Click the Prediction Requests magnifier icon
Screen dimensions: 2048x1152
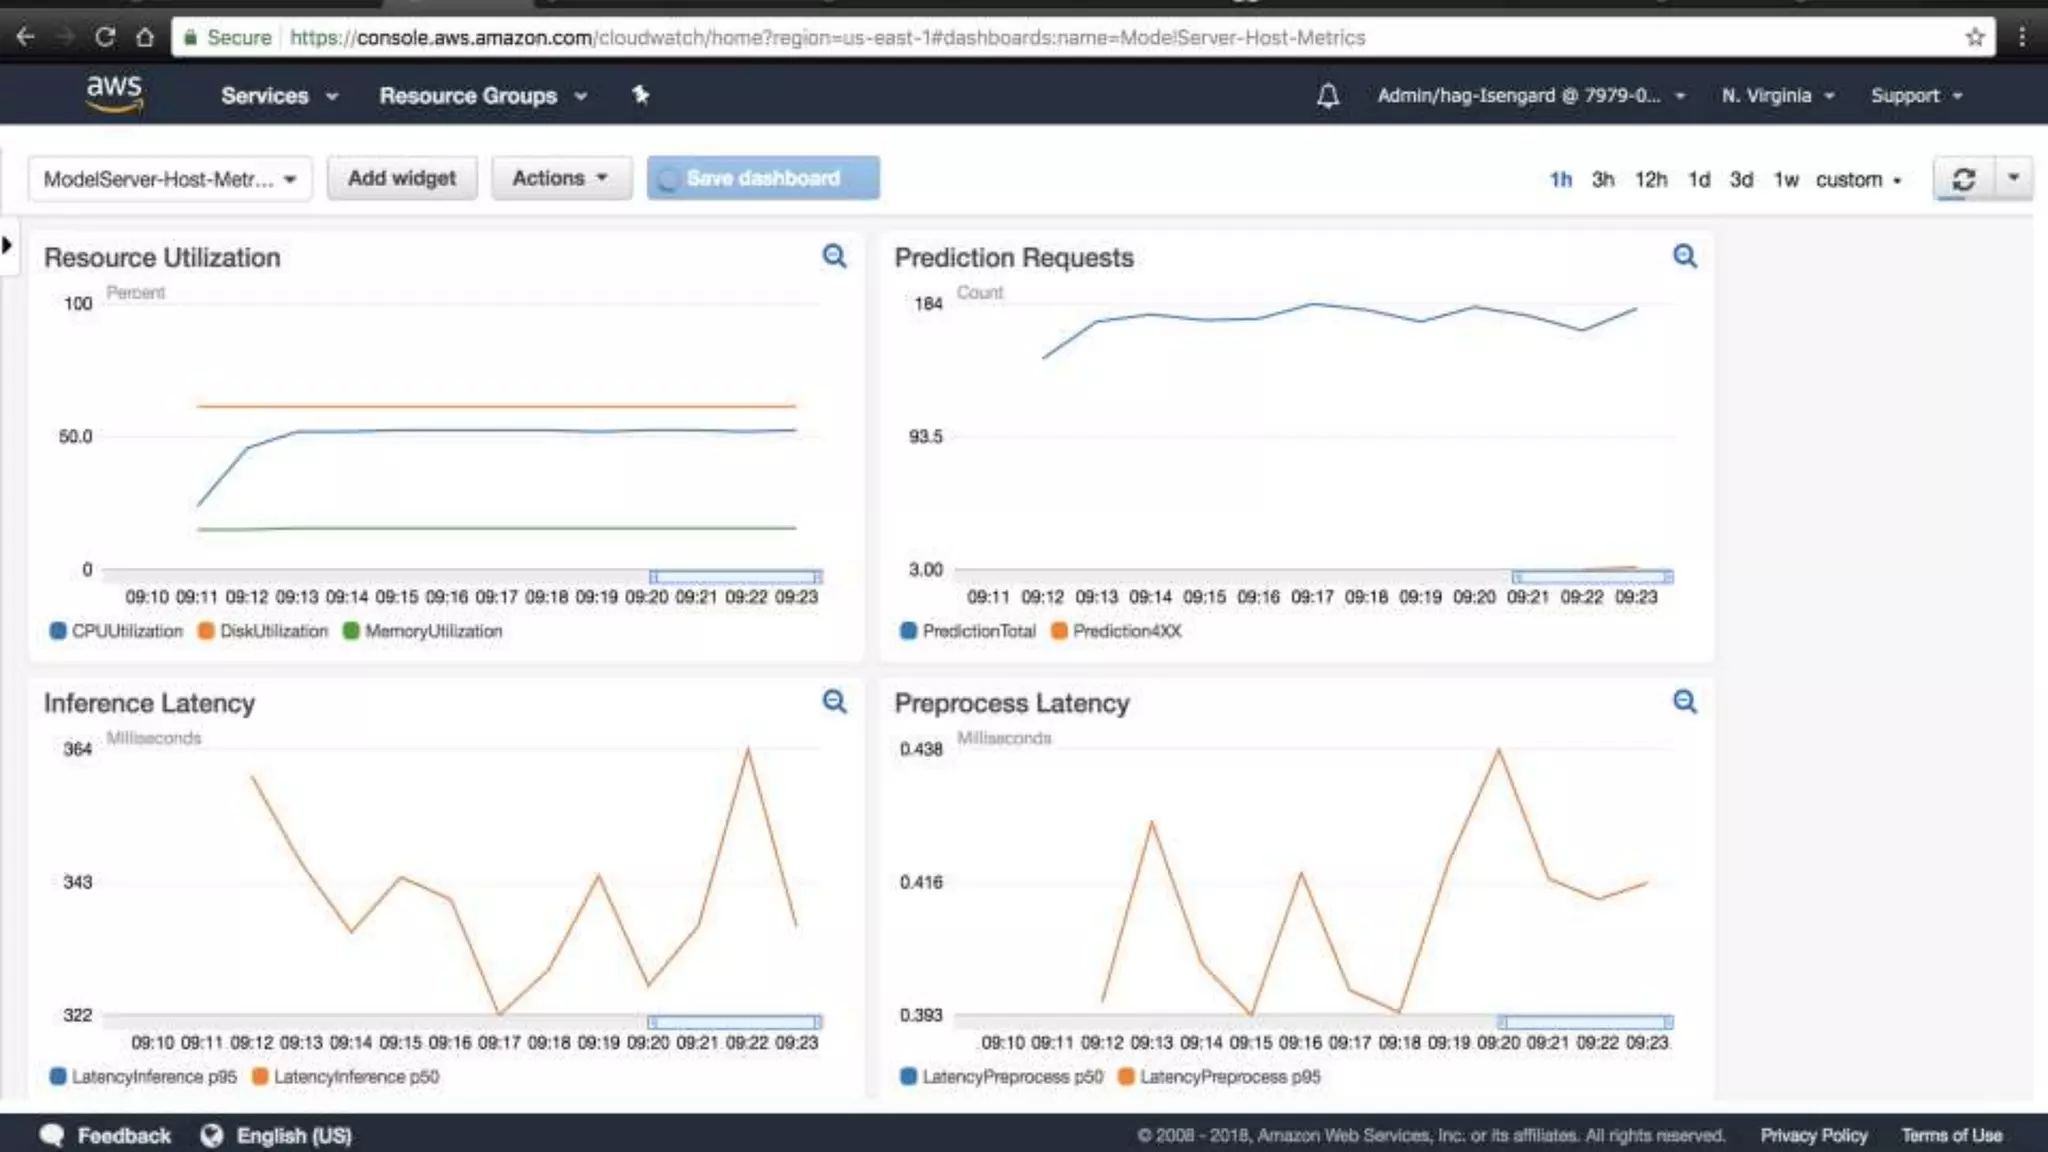(x=1684, y=256)
